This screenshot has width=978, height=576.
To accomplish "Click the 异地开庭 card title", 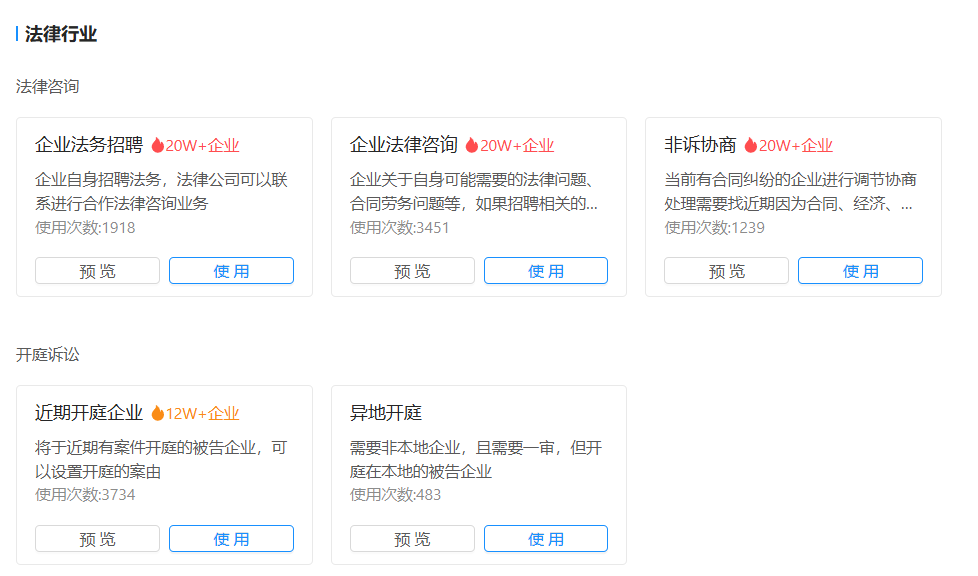I will (386, 412).
